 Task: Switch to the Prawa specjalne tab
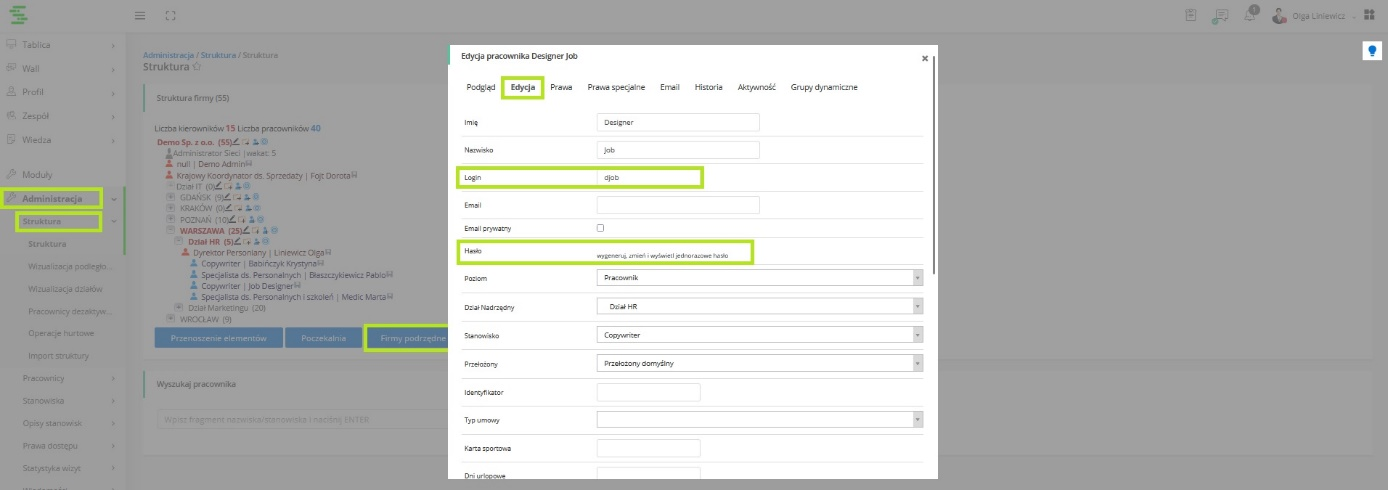pyautogui.click(x=616, y=88)
